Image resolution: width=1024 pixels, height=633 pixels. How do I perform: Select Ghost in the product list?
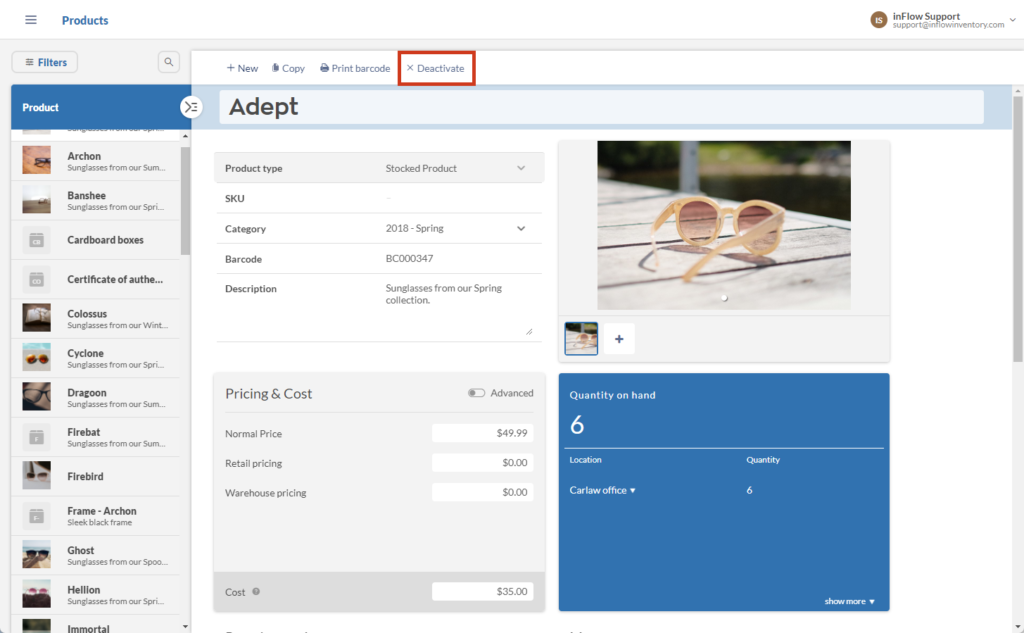[95, 555]
